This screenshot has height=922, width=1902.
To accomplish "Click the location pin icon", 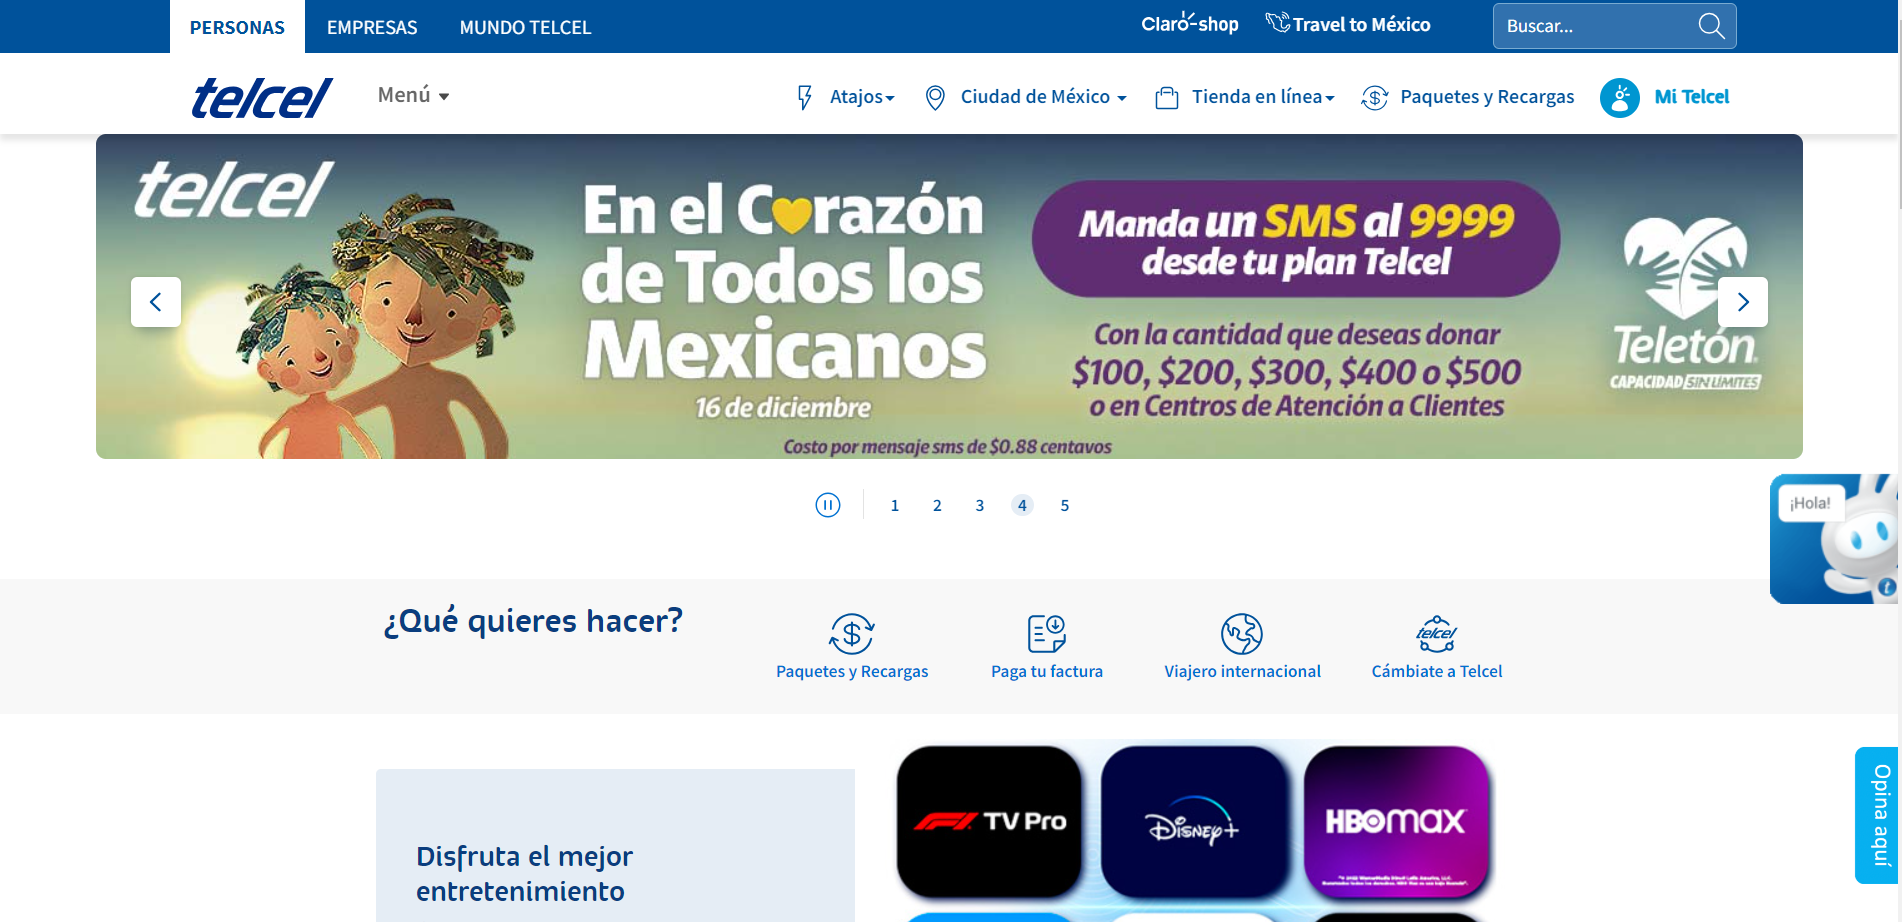I will (935, 97).
